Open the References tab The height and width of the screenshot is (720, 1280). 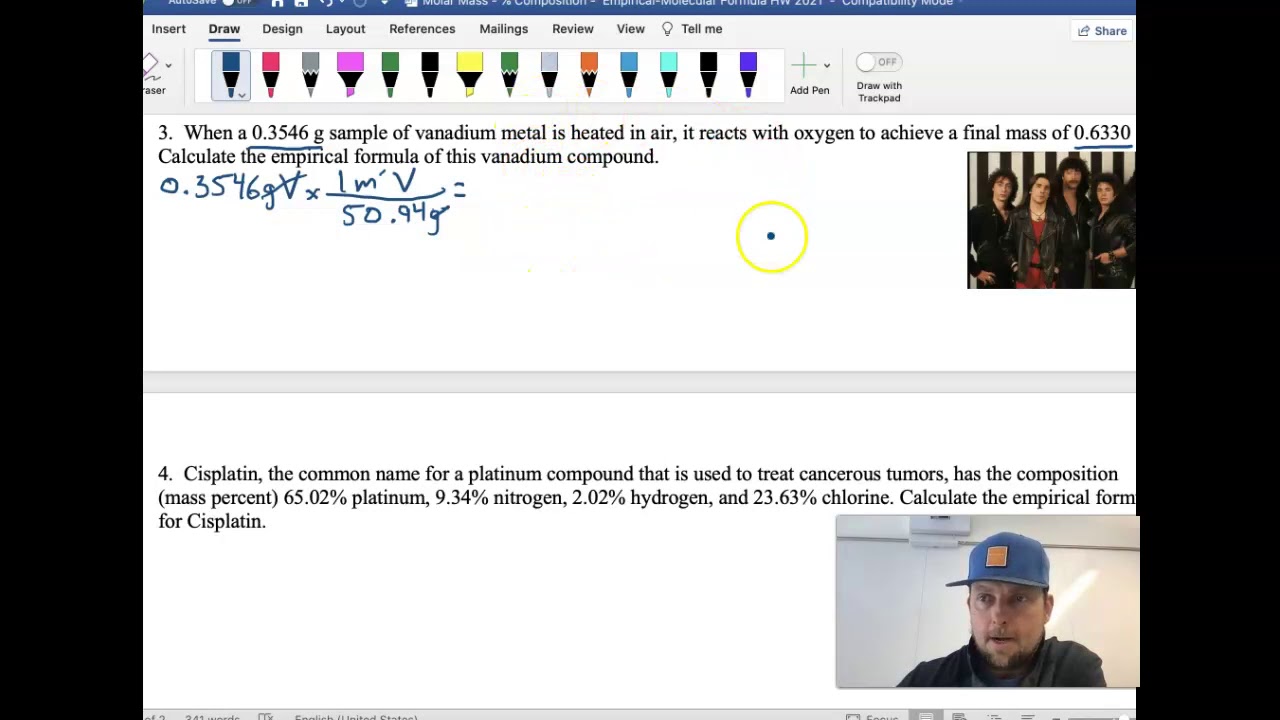pyautogui.click(x=422, y=29)
